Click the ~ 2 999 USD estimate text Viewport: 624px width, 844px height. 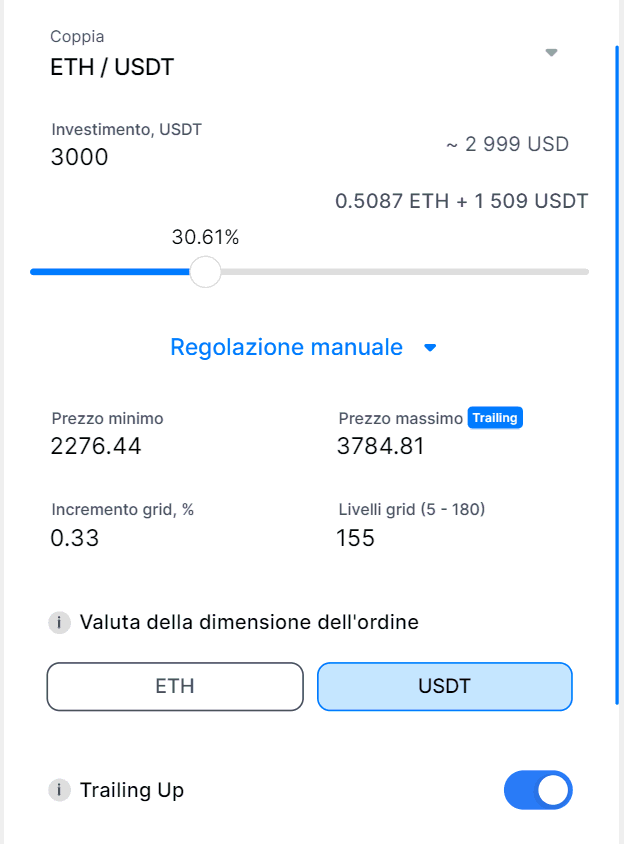pos(507,144)
